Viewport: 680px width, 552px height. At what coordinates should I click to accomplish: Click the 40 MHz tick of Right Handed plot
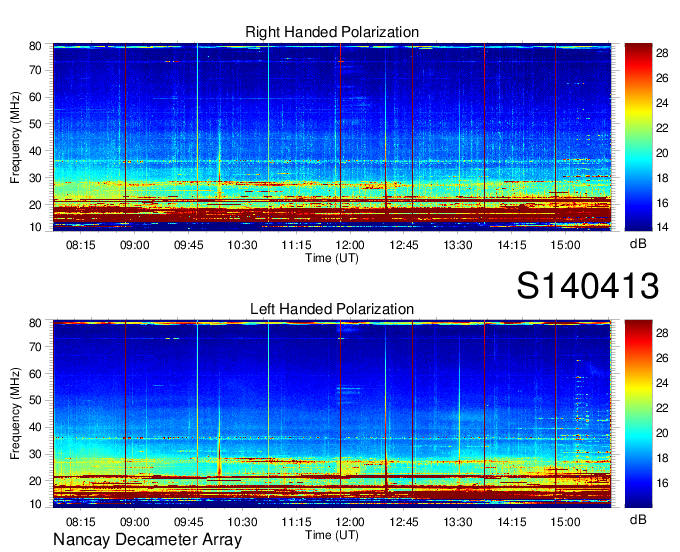pos(35,151)
